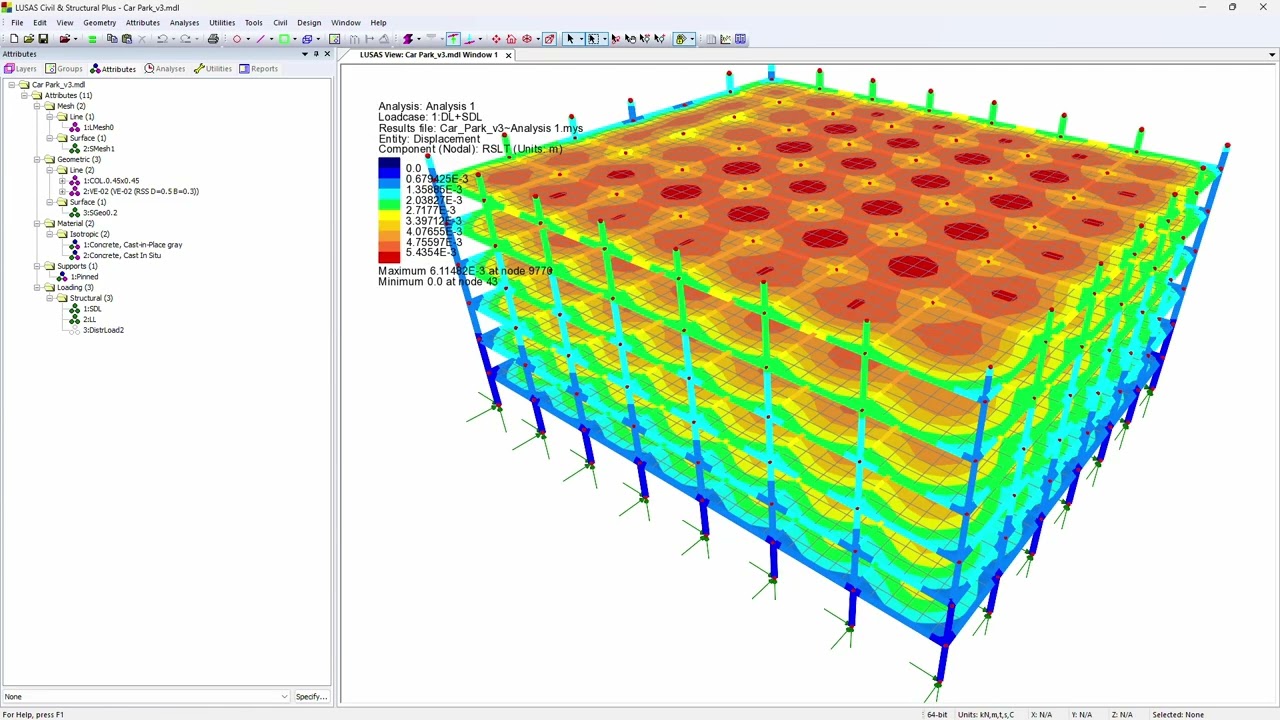
Task: Expand the 2:VE-02 attribute node
Action: click(x=62, y=191)
